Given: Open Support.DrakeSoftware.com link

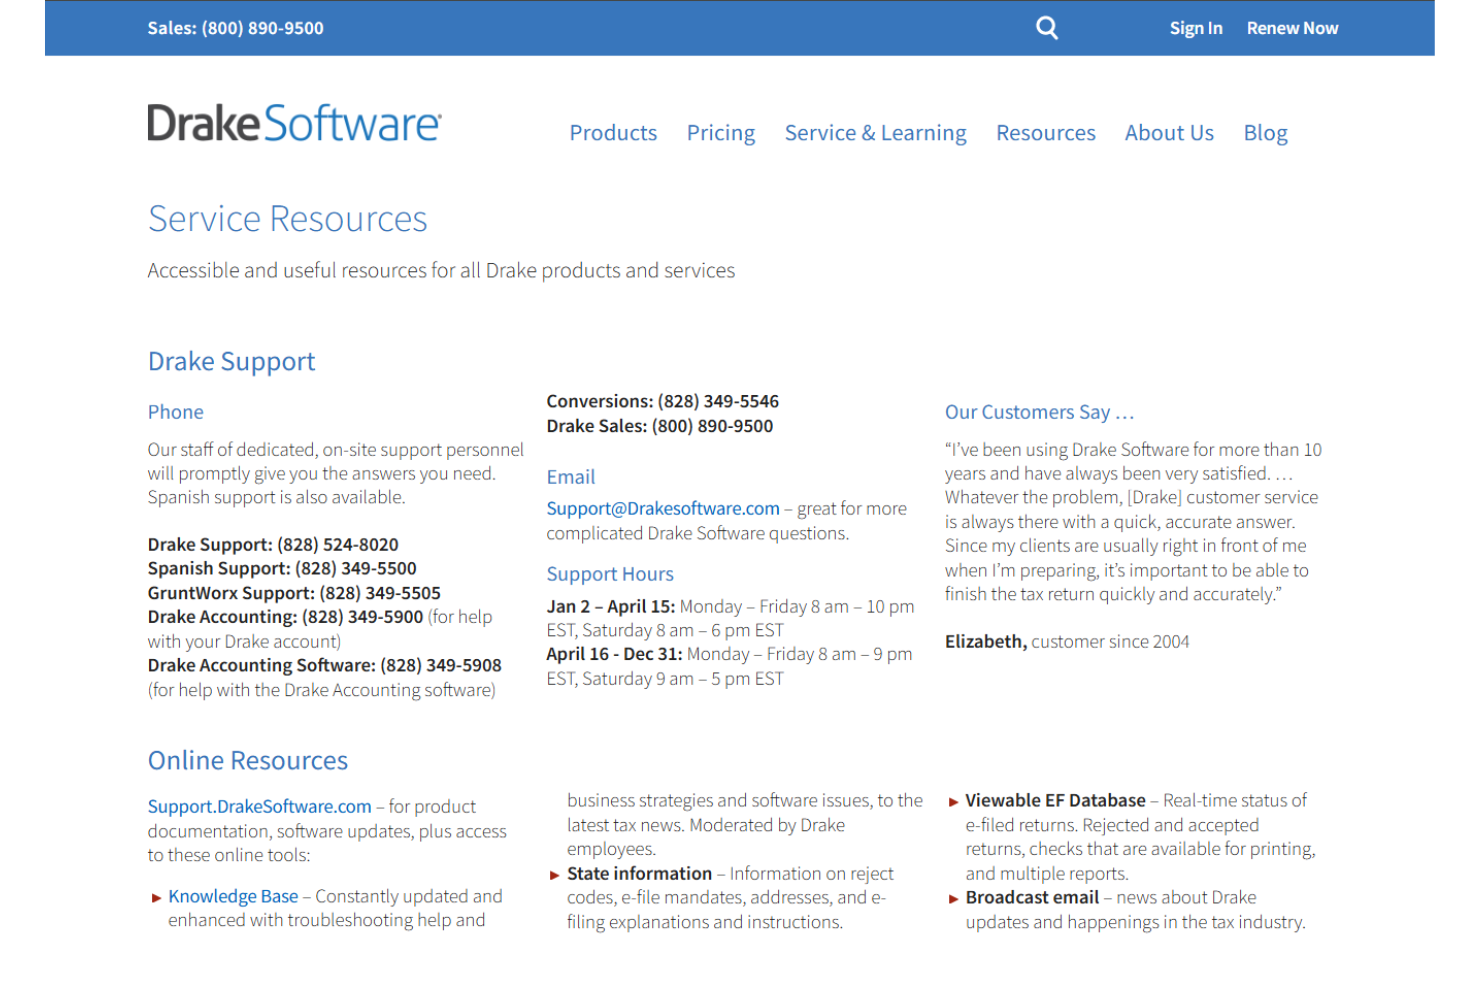Looking at the screenshot, I should (x=259, y=806).
